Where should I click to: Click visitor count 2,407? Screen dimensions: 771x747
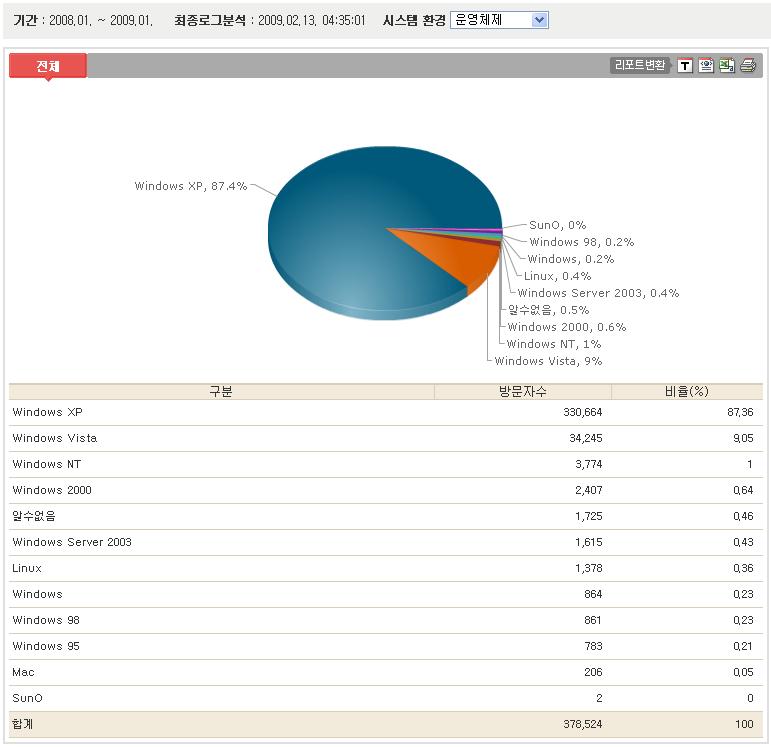tap(589, 490)
